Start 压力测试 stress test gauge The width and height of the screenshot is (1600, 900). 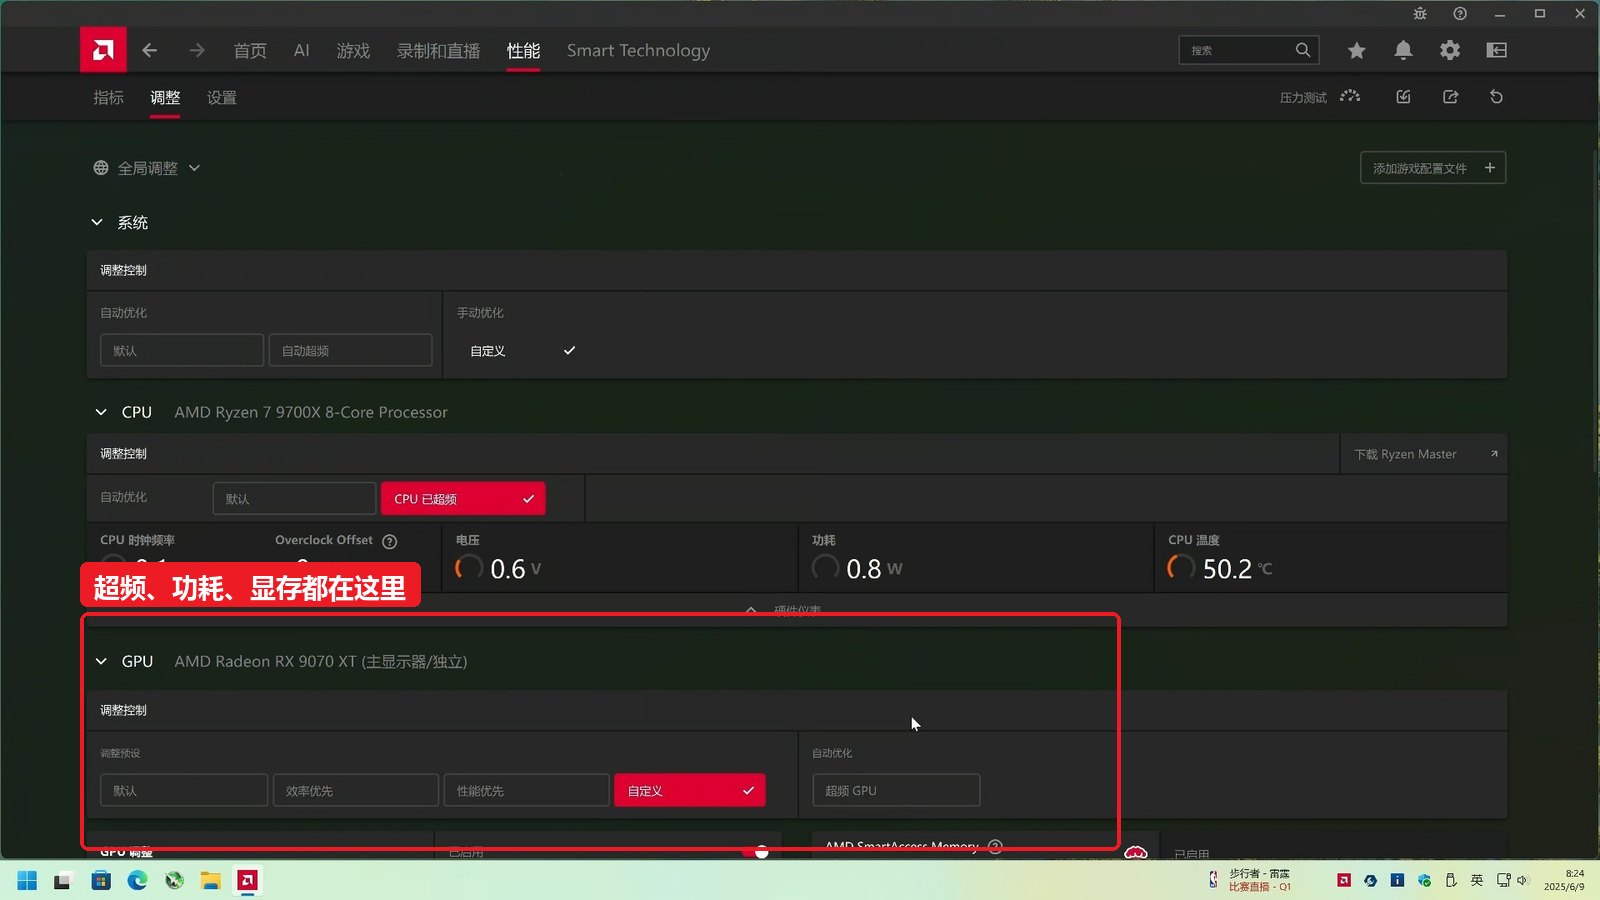[1350, 97]
